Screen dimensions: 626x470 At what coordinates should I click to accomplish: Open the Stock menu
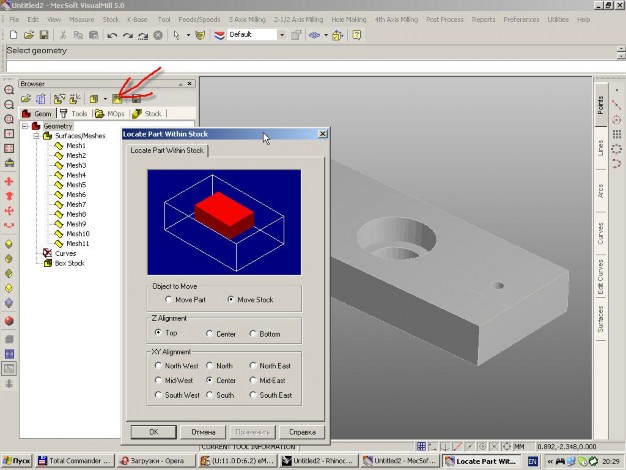[x=111, y=20]
